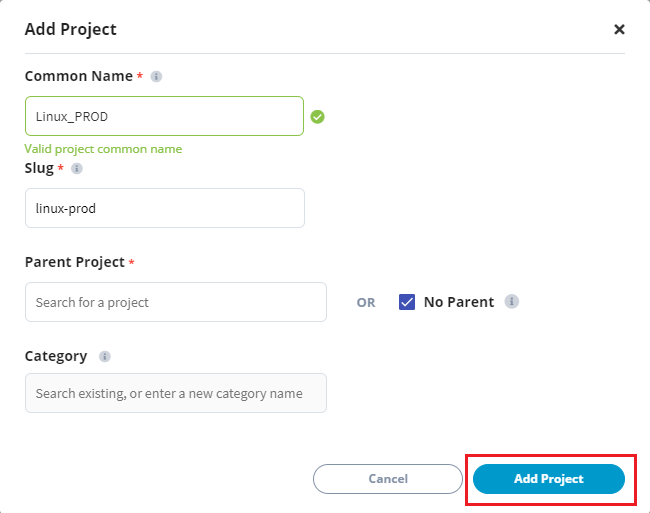Close the Add Project dialog with X
This screenshot has height=513, width=650.
pyautogui.click(x=619, y=30)
